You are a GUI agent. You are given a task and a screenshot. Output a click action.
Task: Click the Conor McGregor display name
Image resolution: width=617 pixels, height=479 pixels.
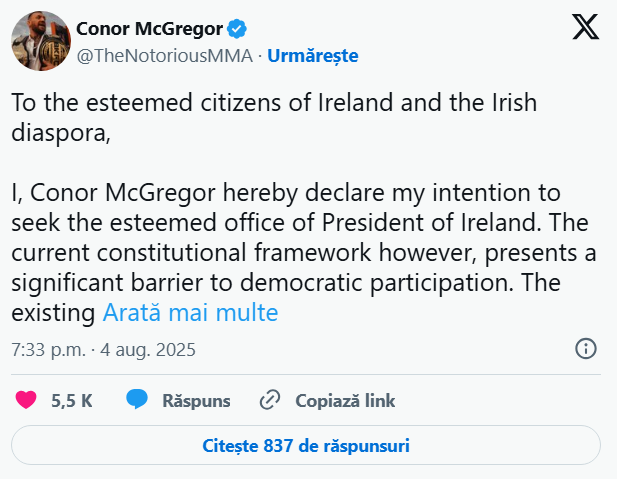point(150,27)
